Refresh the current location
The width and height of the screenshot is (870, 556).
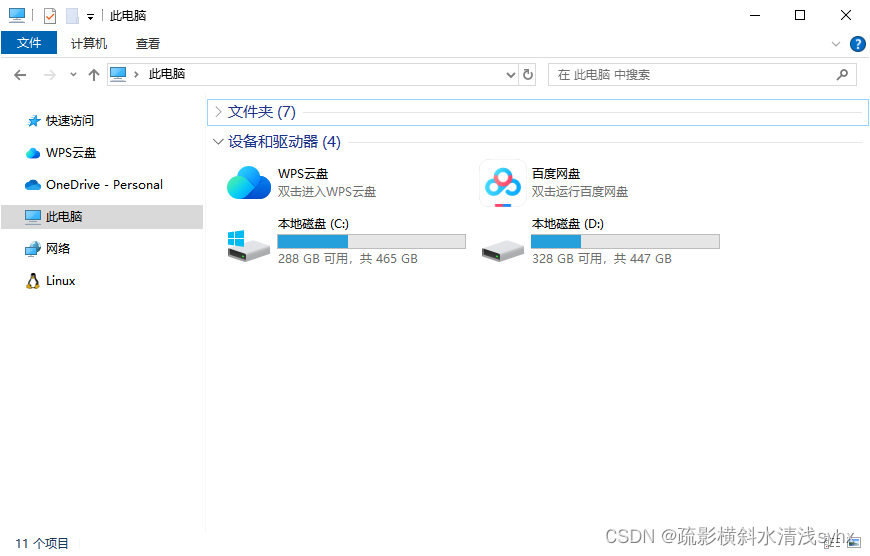(x=528, y=74)
